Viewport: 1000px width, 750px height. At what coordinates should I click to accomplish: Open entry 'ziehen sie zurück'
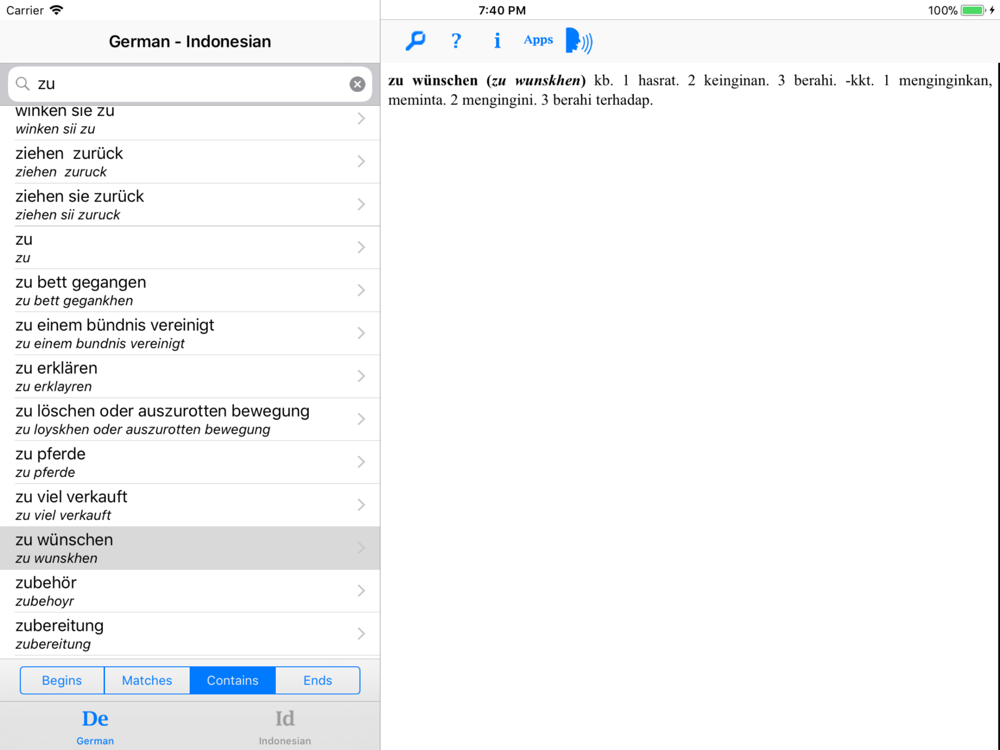click(190, 205)
